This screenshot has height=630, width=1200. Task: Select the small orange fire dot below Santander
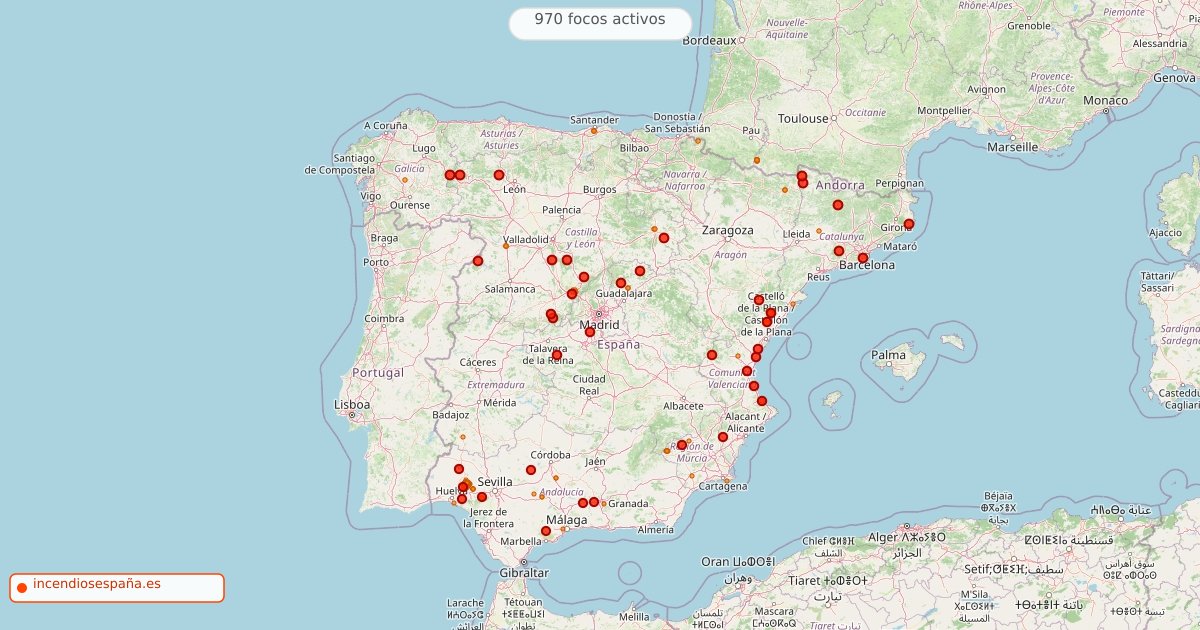pos(594,131)
